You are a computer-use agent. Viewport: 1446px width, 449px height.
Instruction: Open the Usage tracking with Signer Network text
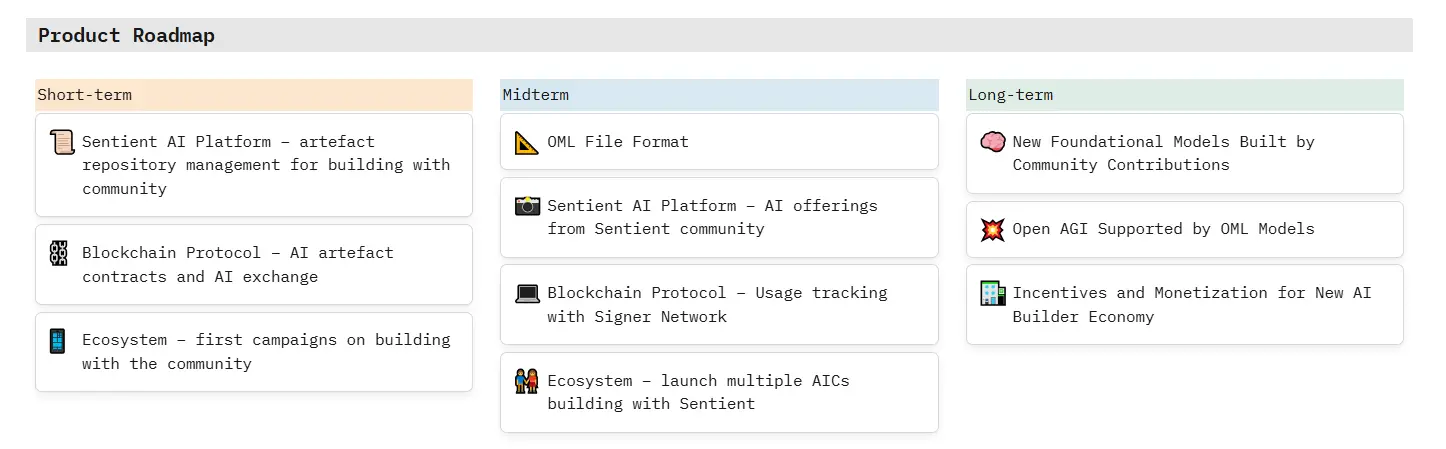pyautogui.click(x=717, y=305)
